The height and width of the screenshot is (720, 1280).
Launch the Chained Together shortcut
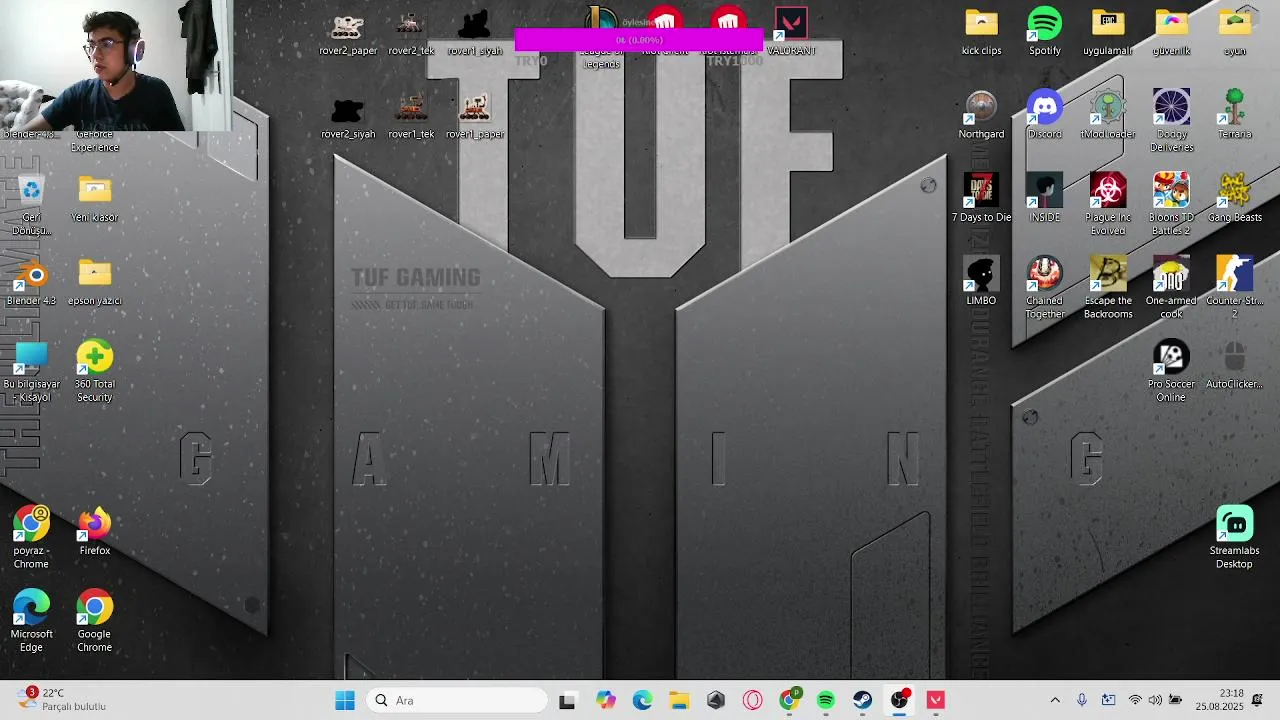coord(1045,288)
